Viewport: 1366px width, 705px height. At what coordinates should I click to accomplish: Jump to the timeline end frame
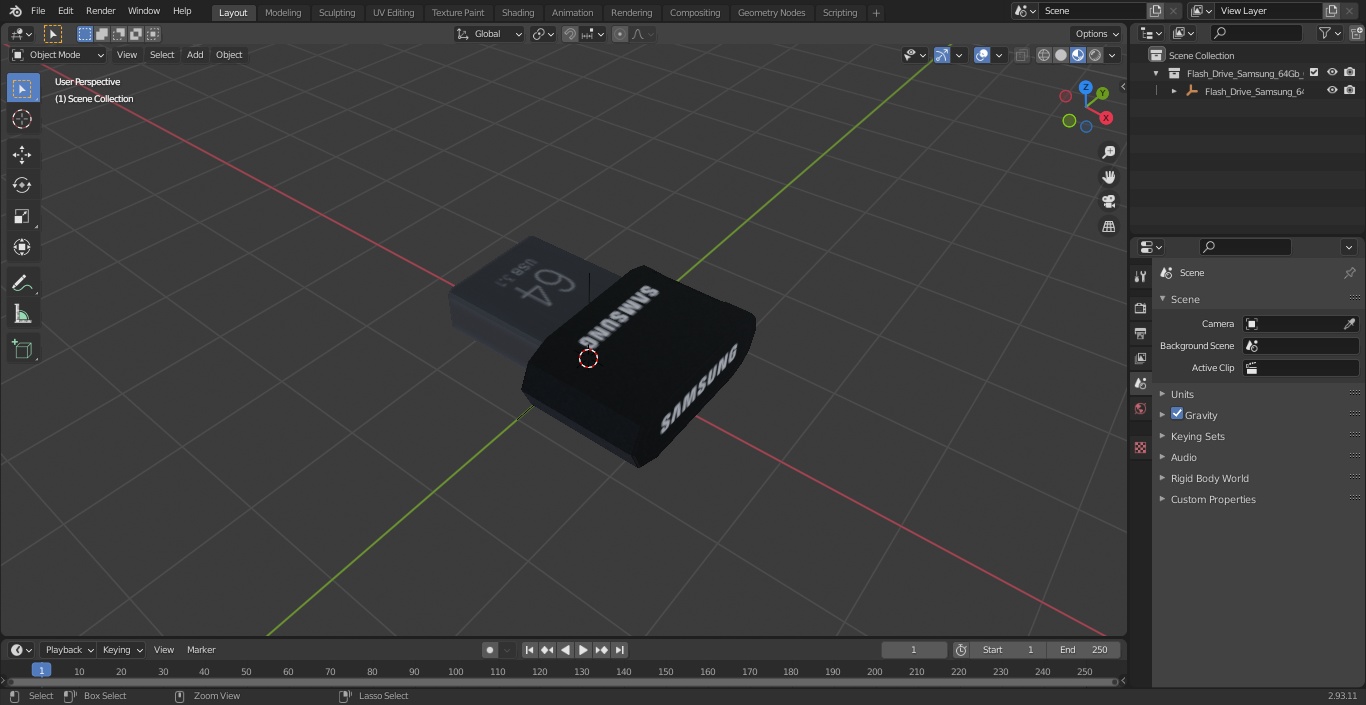point(620,650)
